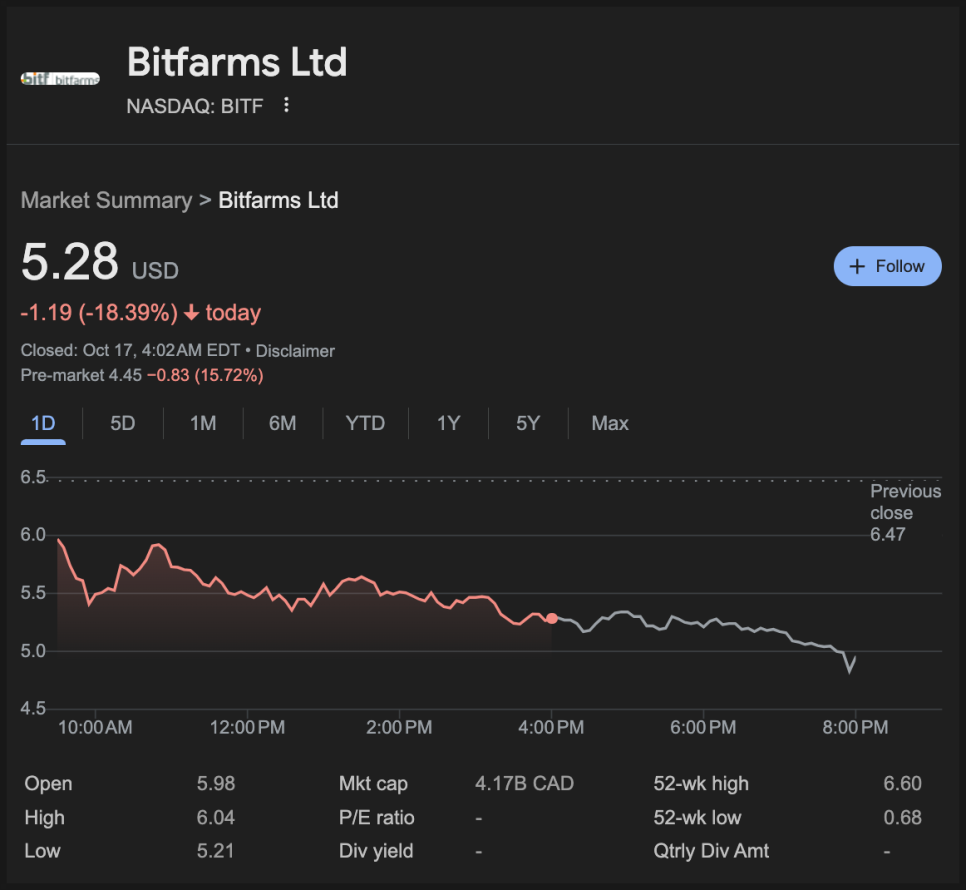Select the 5Y chart range
The height and width of the screenshot is (890, 966).
[x=527, y=423]
